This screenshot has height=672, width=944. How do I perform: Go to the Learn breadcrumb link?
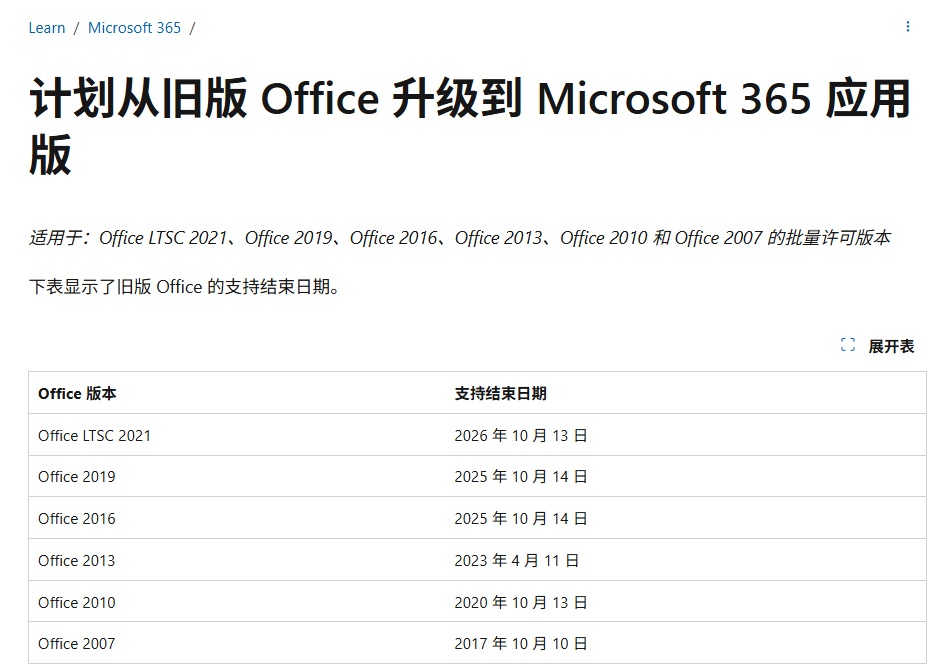click(x=47, y=28)
